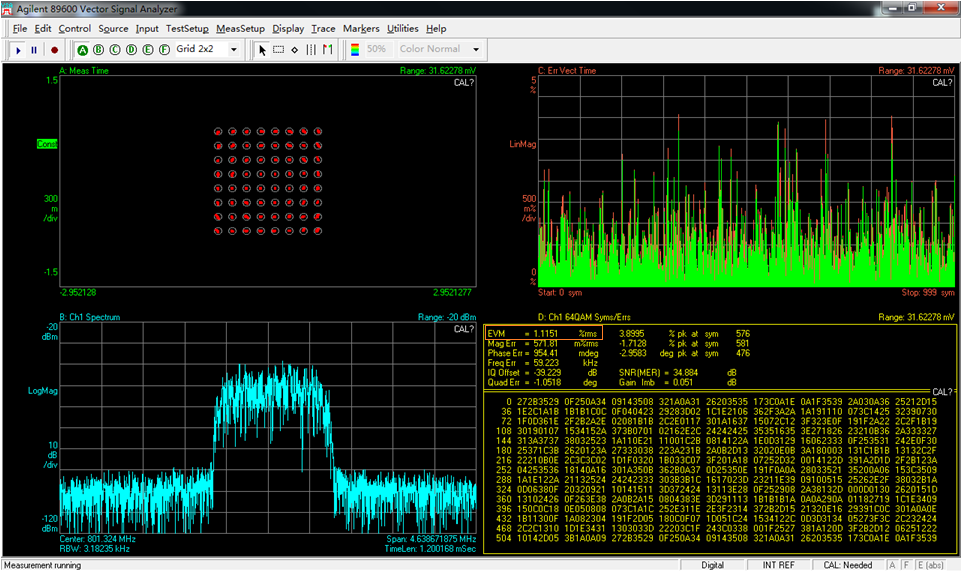This screenshot has width=961, height=571.
Task: Click the diamond marker tool icon
Action: 295,49
